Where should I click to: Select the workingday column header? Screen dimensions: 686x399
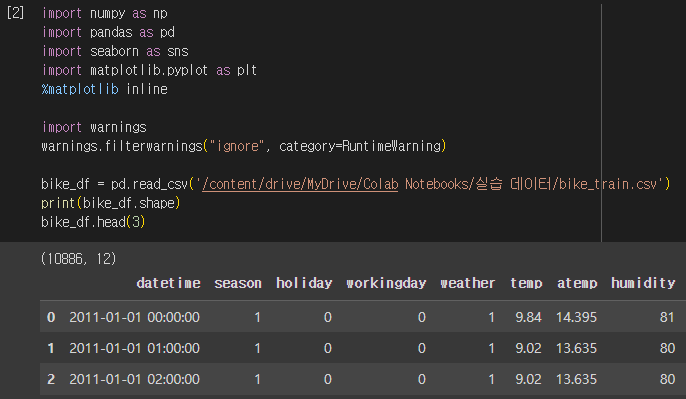[x=386, y=283]
